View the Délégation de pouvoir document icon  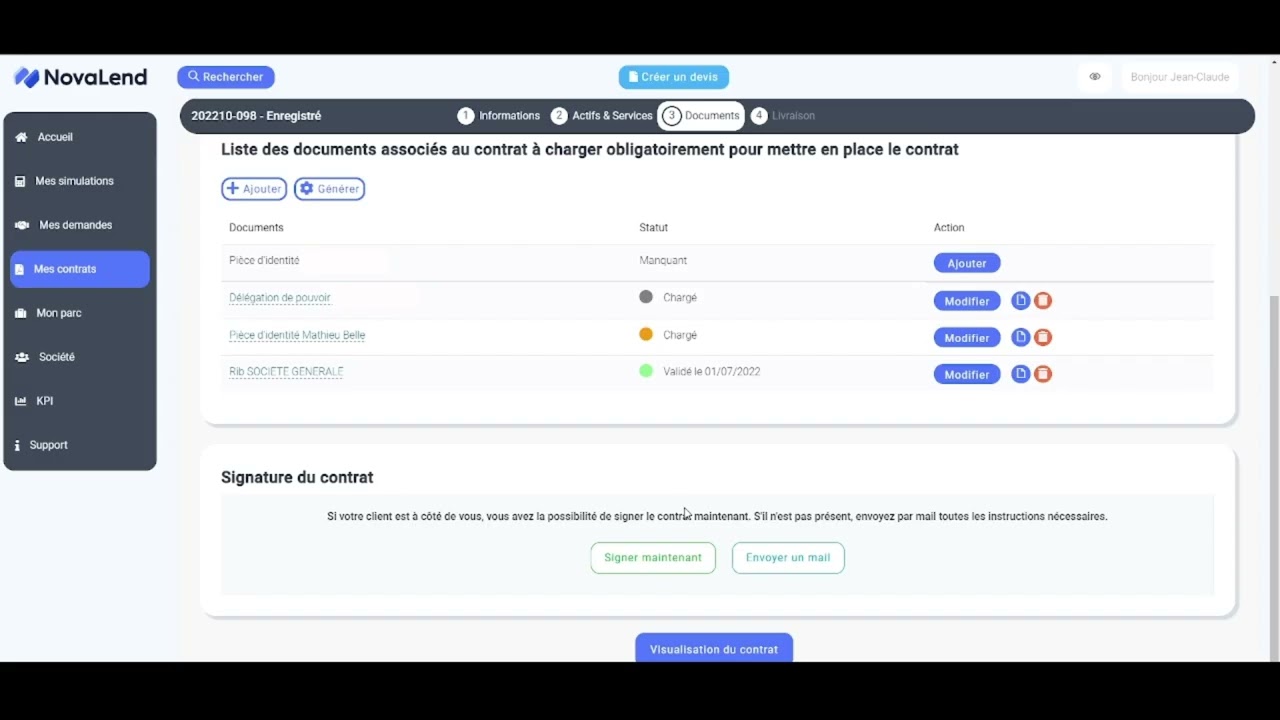pyautogui.click(x=1021, y=300)
